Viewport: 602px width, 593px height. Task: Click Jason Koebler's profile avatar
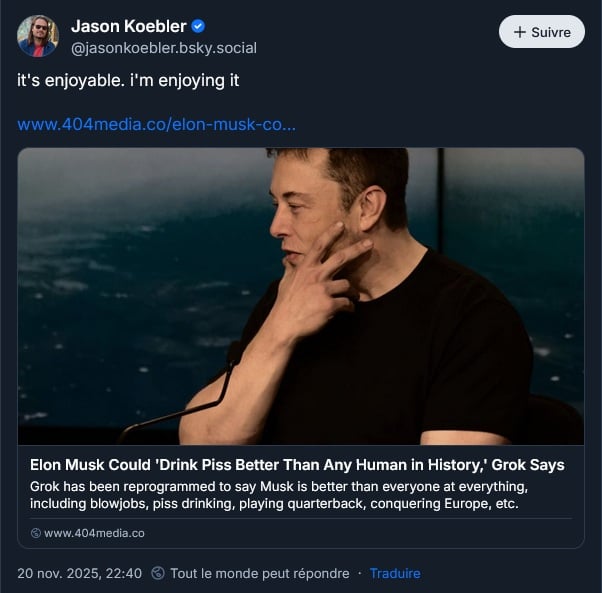click(37, 36)
